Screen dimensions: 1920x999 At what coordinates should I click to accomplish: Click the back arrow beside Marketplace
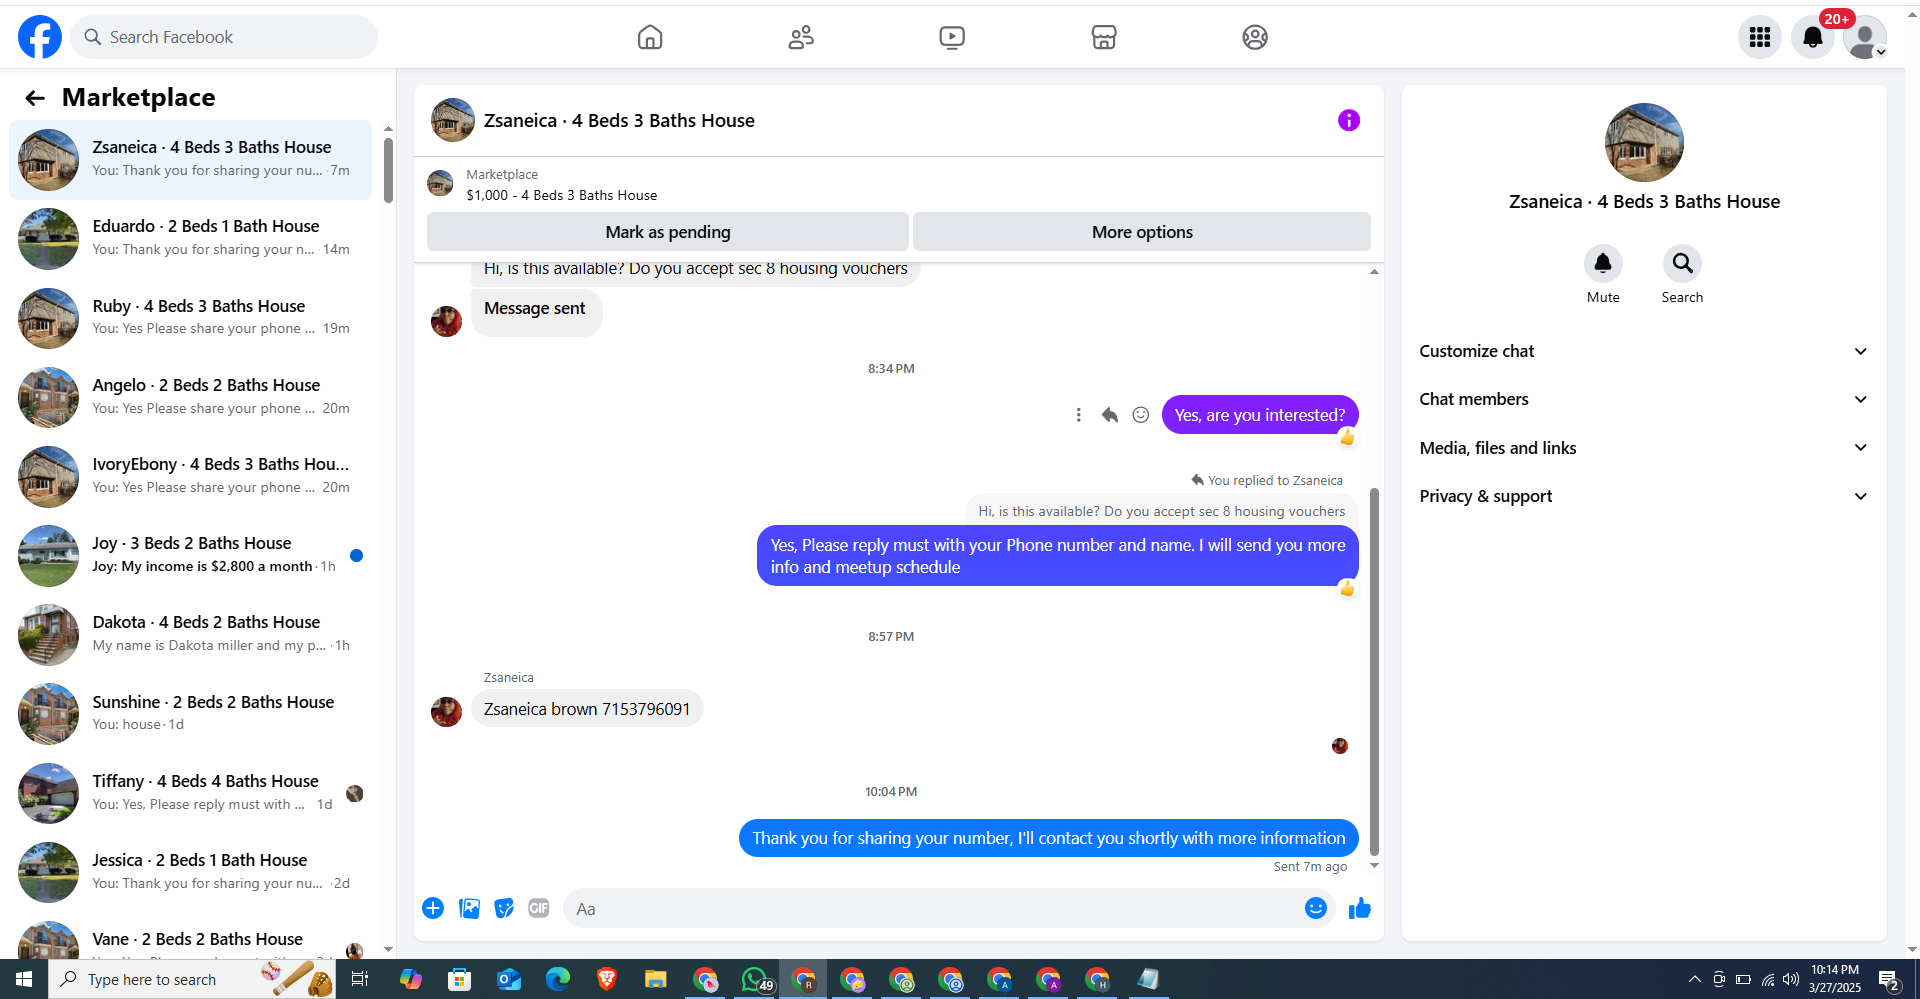pos(35,98)
